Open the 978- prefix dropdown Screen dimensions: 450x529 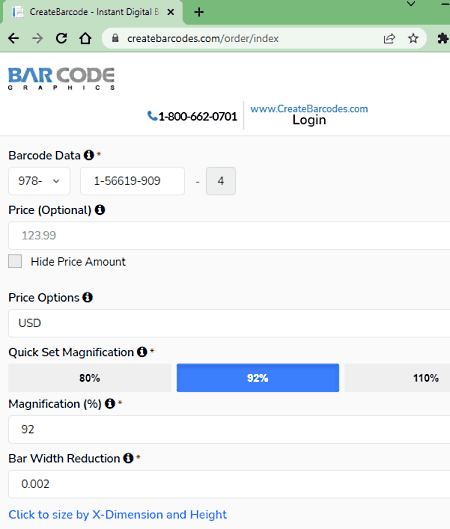click(39, 181)
